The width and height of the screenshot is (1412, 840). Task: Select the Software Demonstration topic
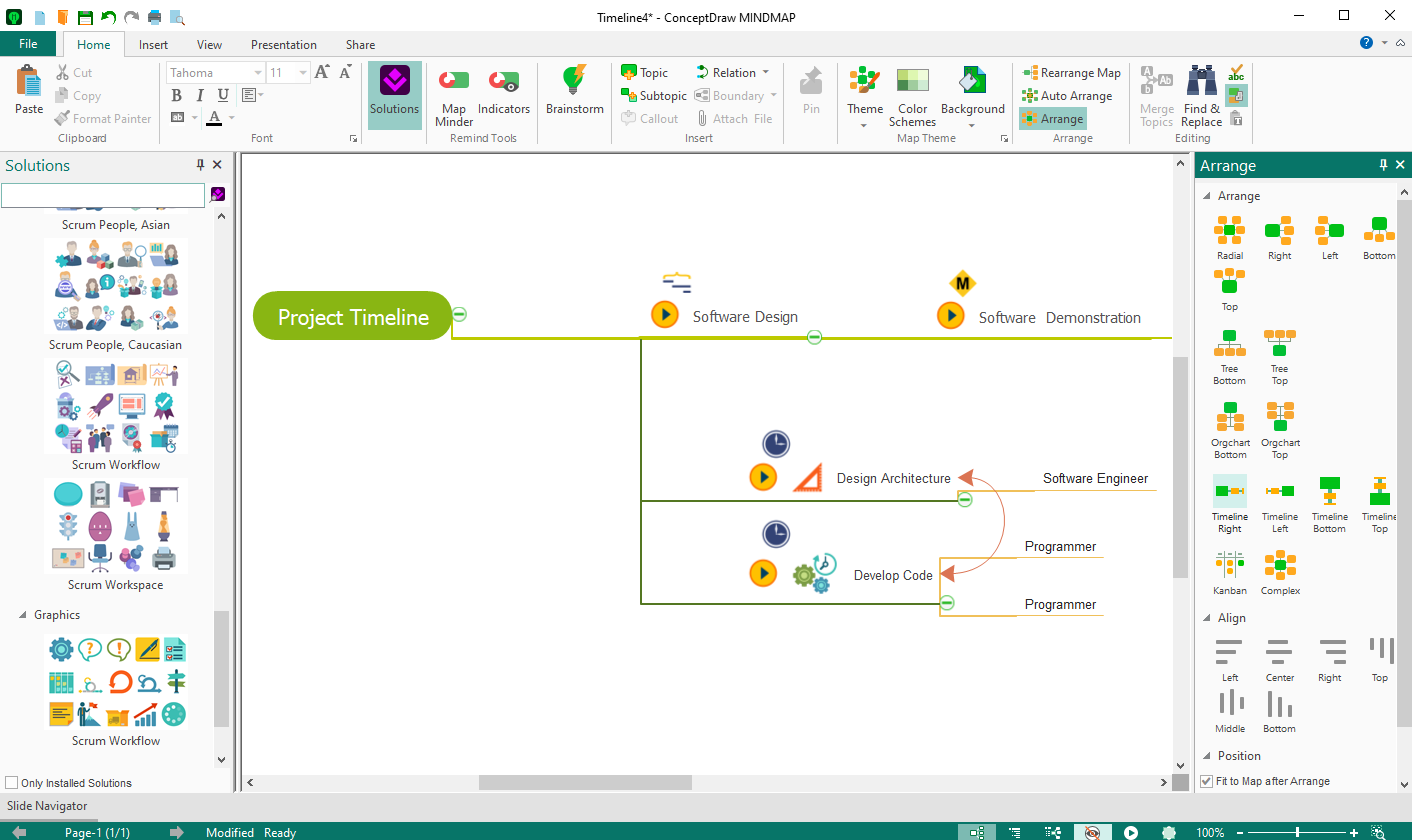coord(1059,317)
